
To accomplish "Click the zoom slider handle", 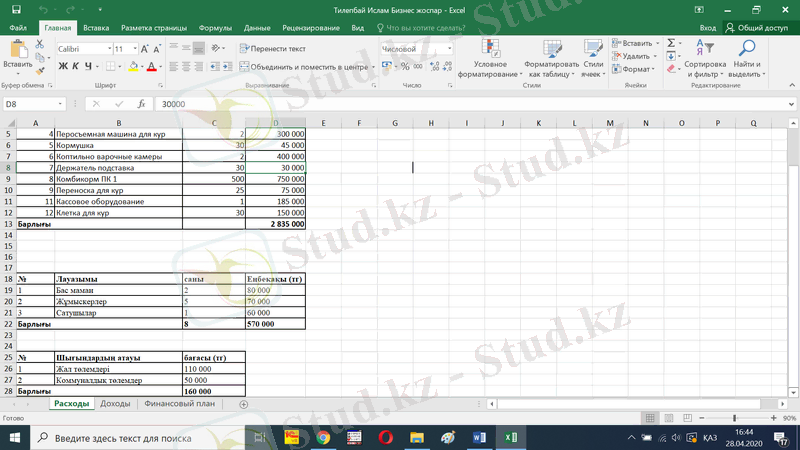I will coord(735,418).
